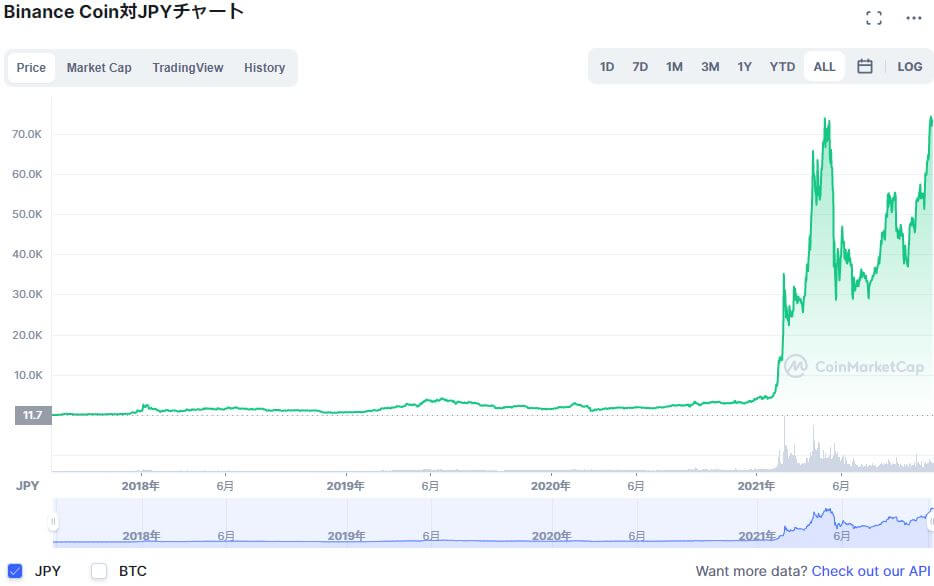Click the 10.0K axis value
This screenshot has width=934, height=586.
tap(27, 375)
